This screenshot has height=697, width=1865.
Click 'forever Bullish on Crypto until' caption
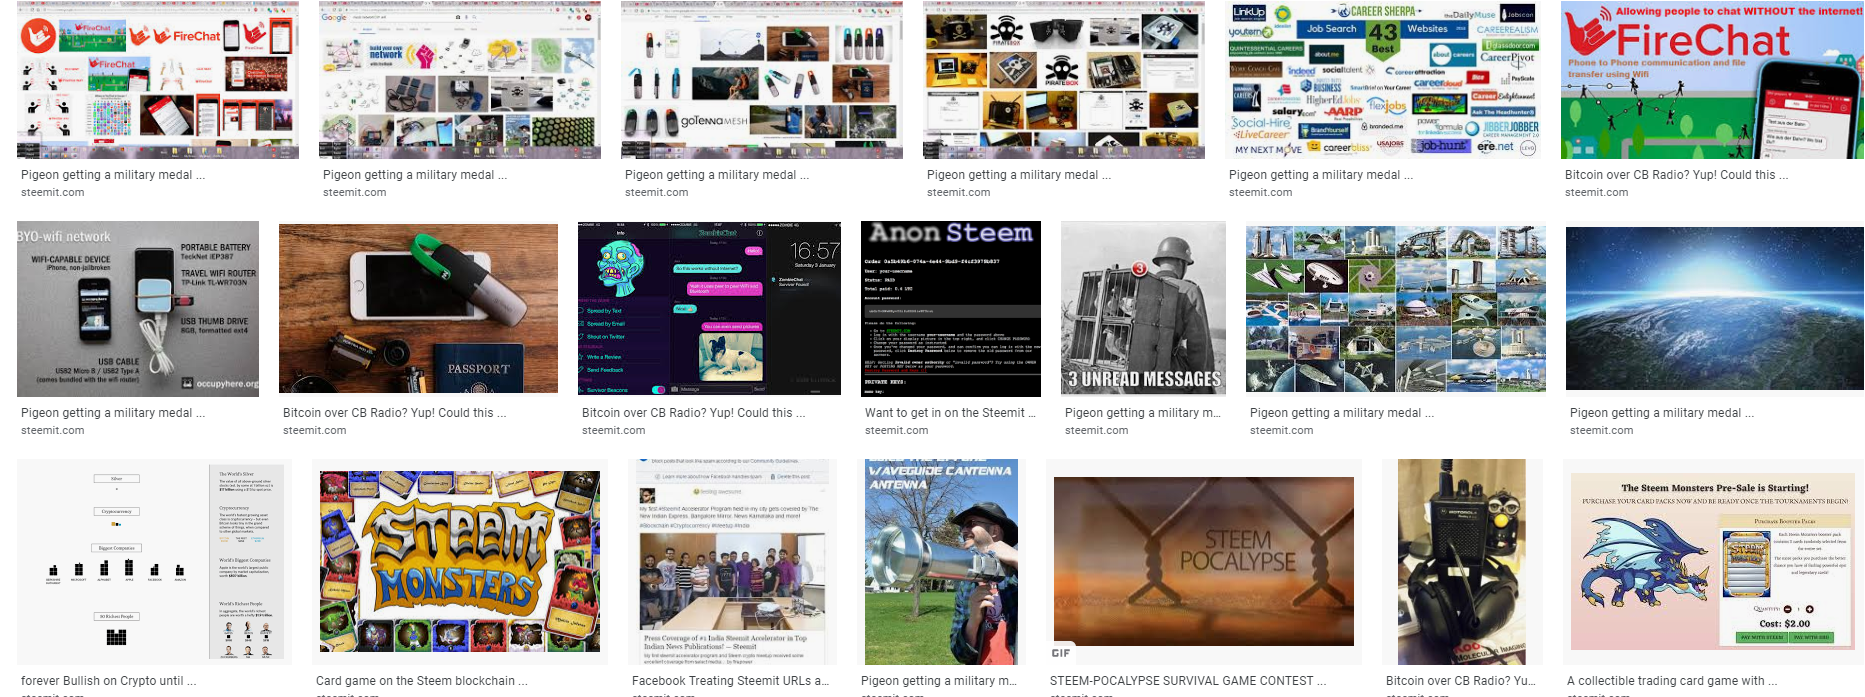(109, 681)
